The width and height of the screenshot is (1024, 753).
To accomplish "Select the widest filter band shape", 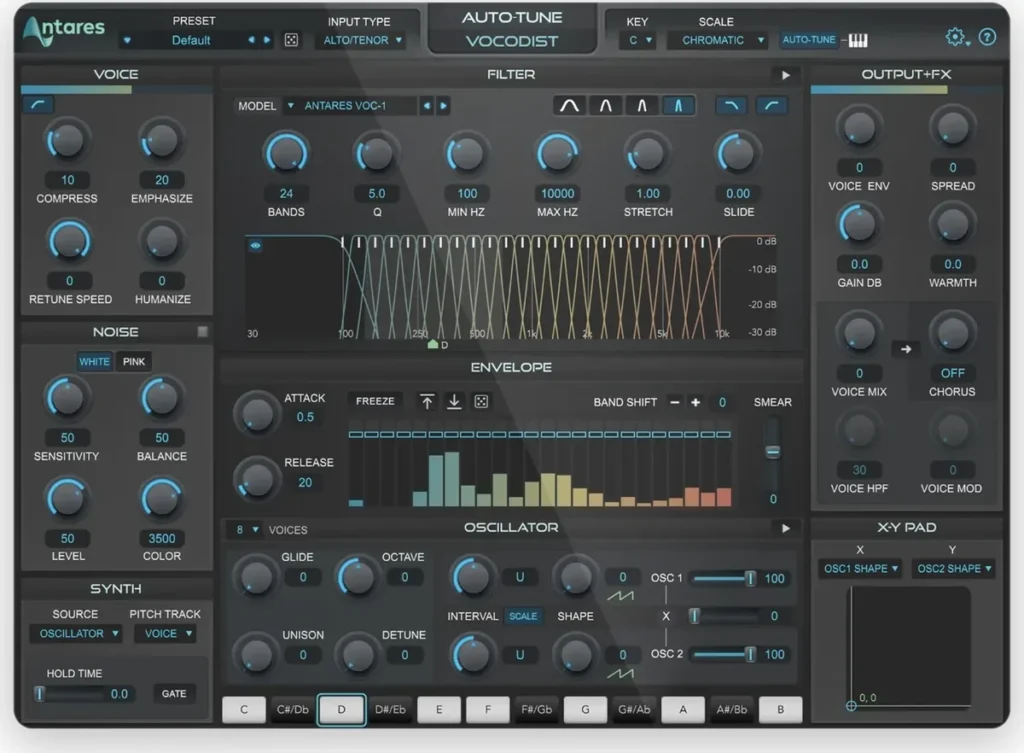I will (569, 105).
